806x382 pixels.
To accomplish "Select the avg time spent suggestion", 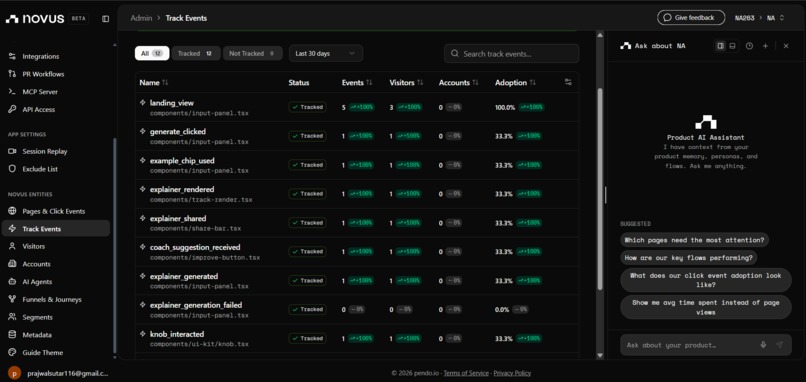I will pyautogui.click(x=706, y=307).
